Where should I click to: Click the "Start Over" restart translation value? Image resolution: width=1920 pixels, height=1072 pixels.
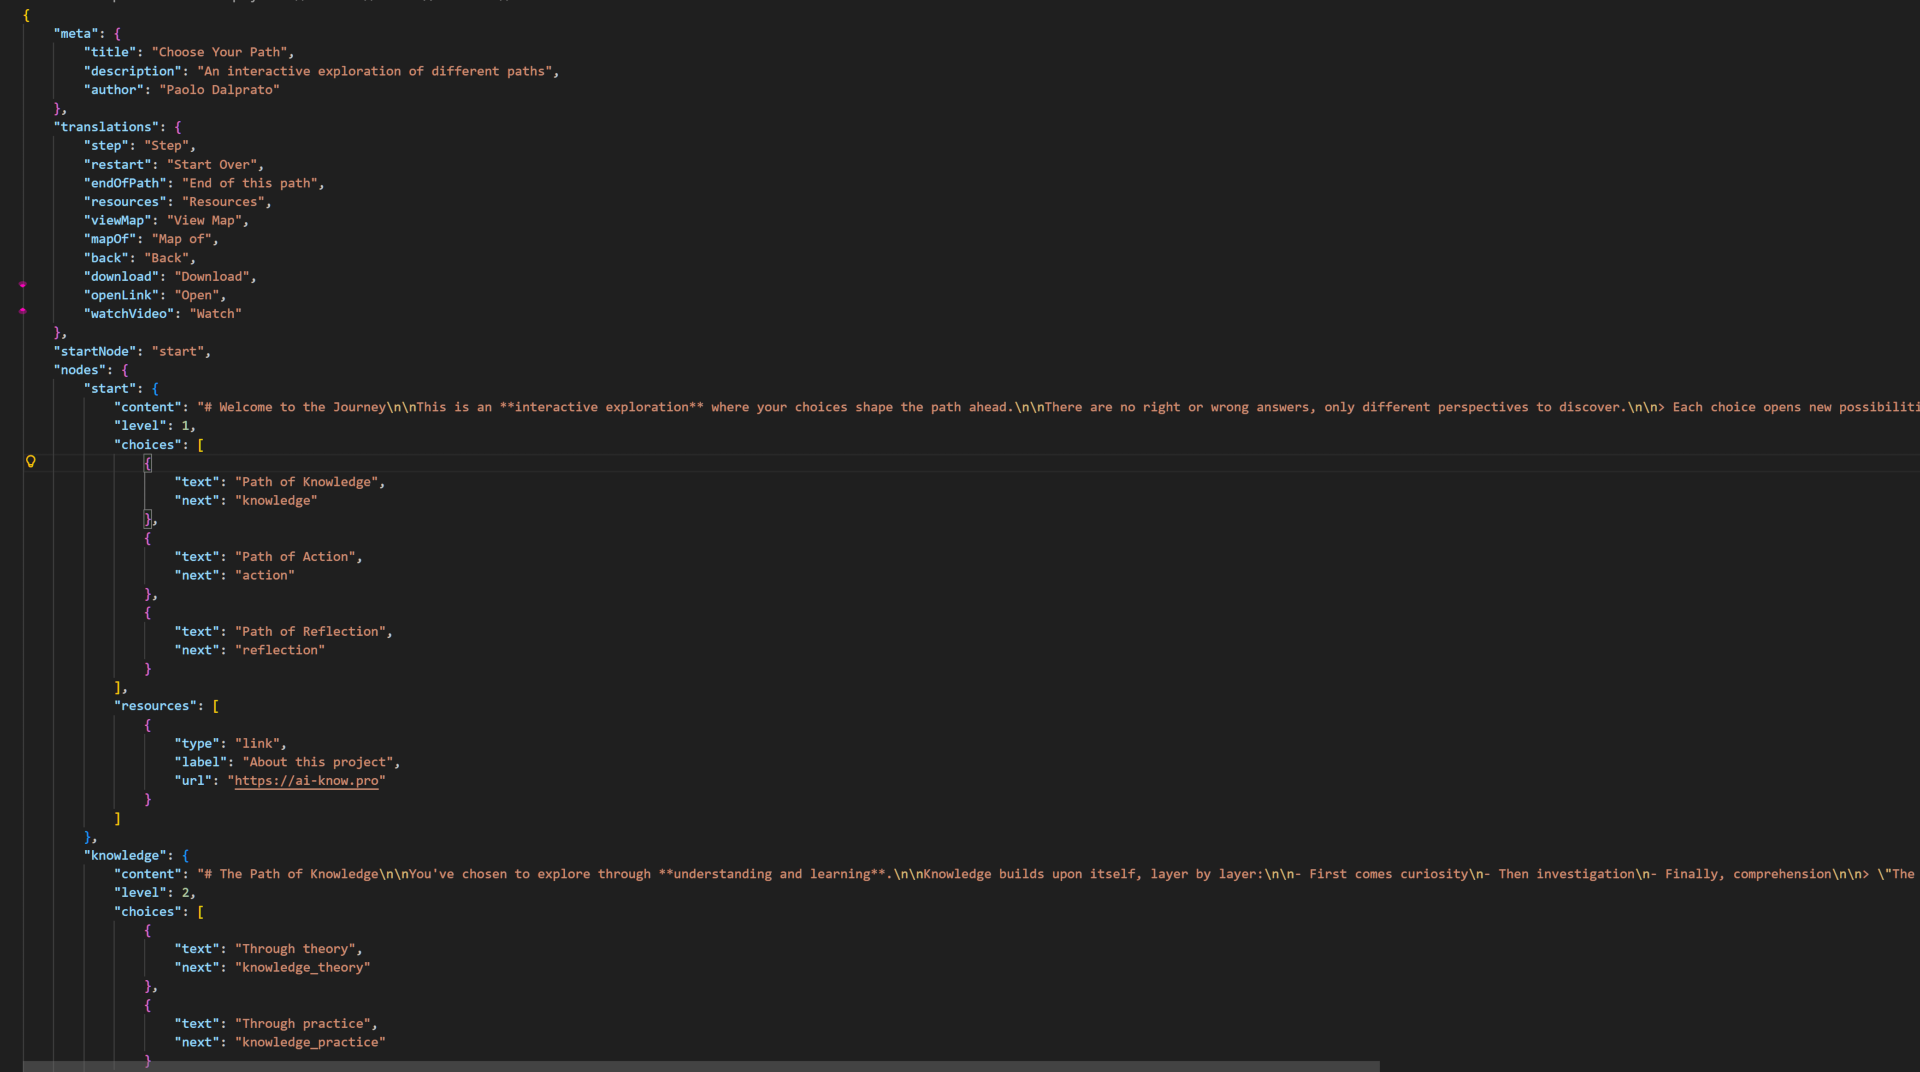(214, 165)
